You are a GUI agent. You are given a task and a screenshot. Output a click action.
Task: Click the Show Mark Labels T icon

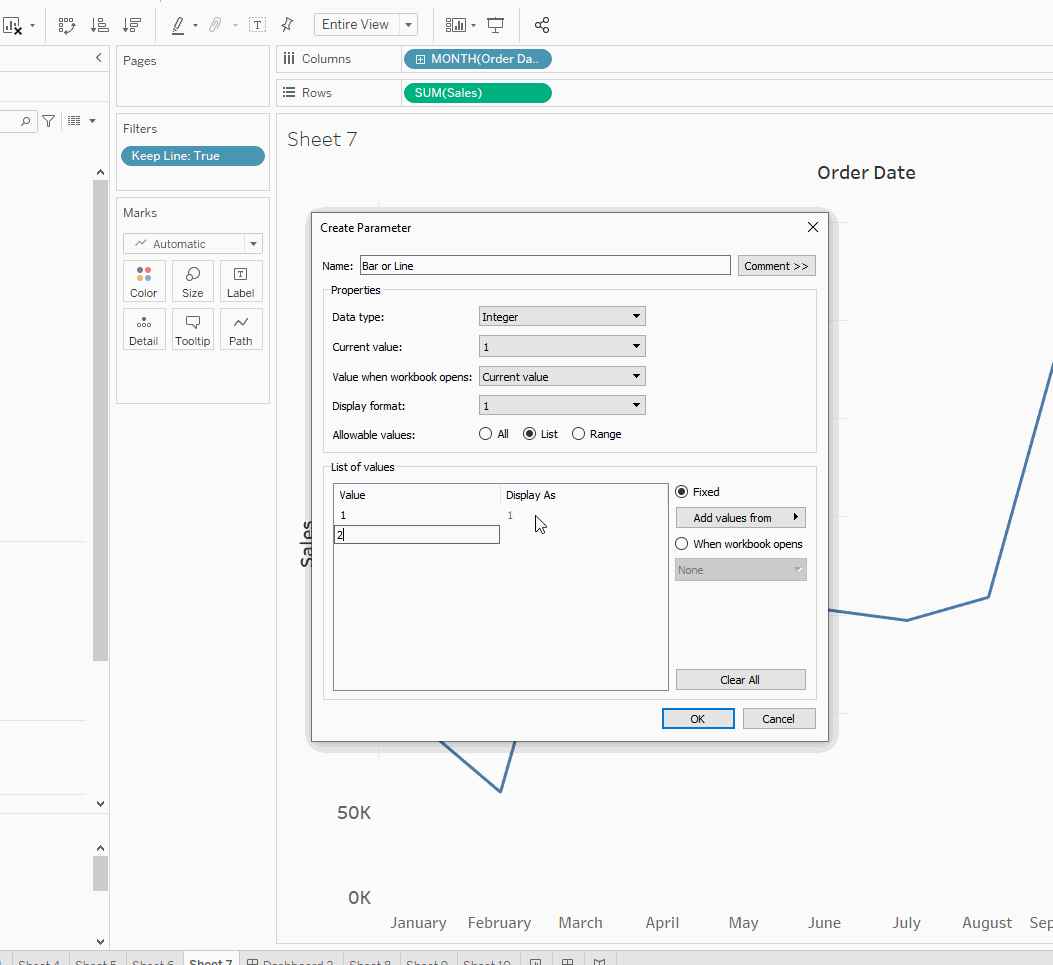point(257,26)
